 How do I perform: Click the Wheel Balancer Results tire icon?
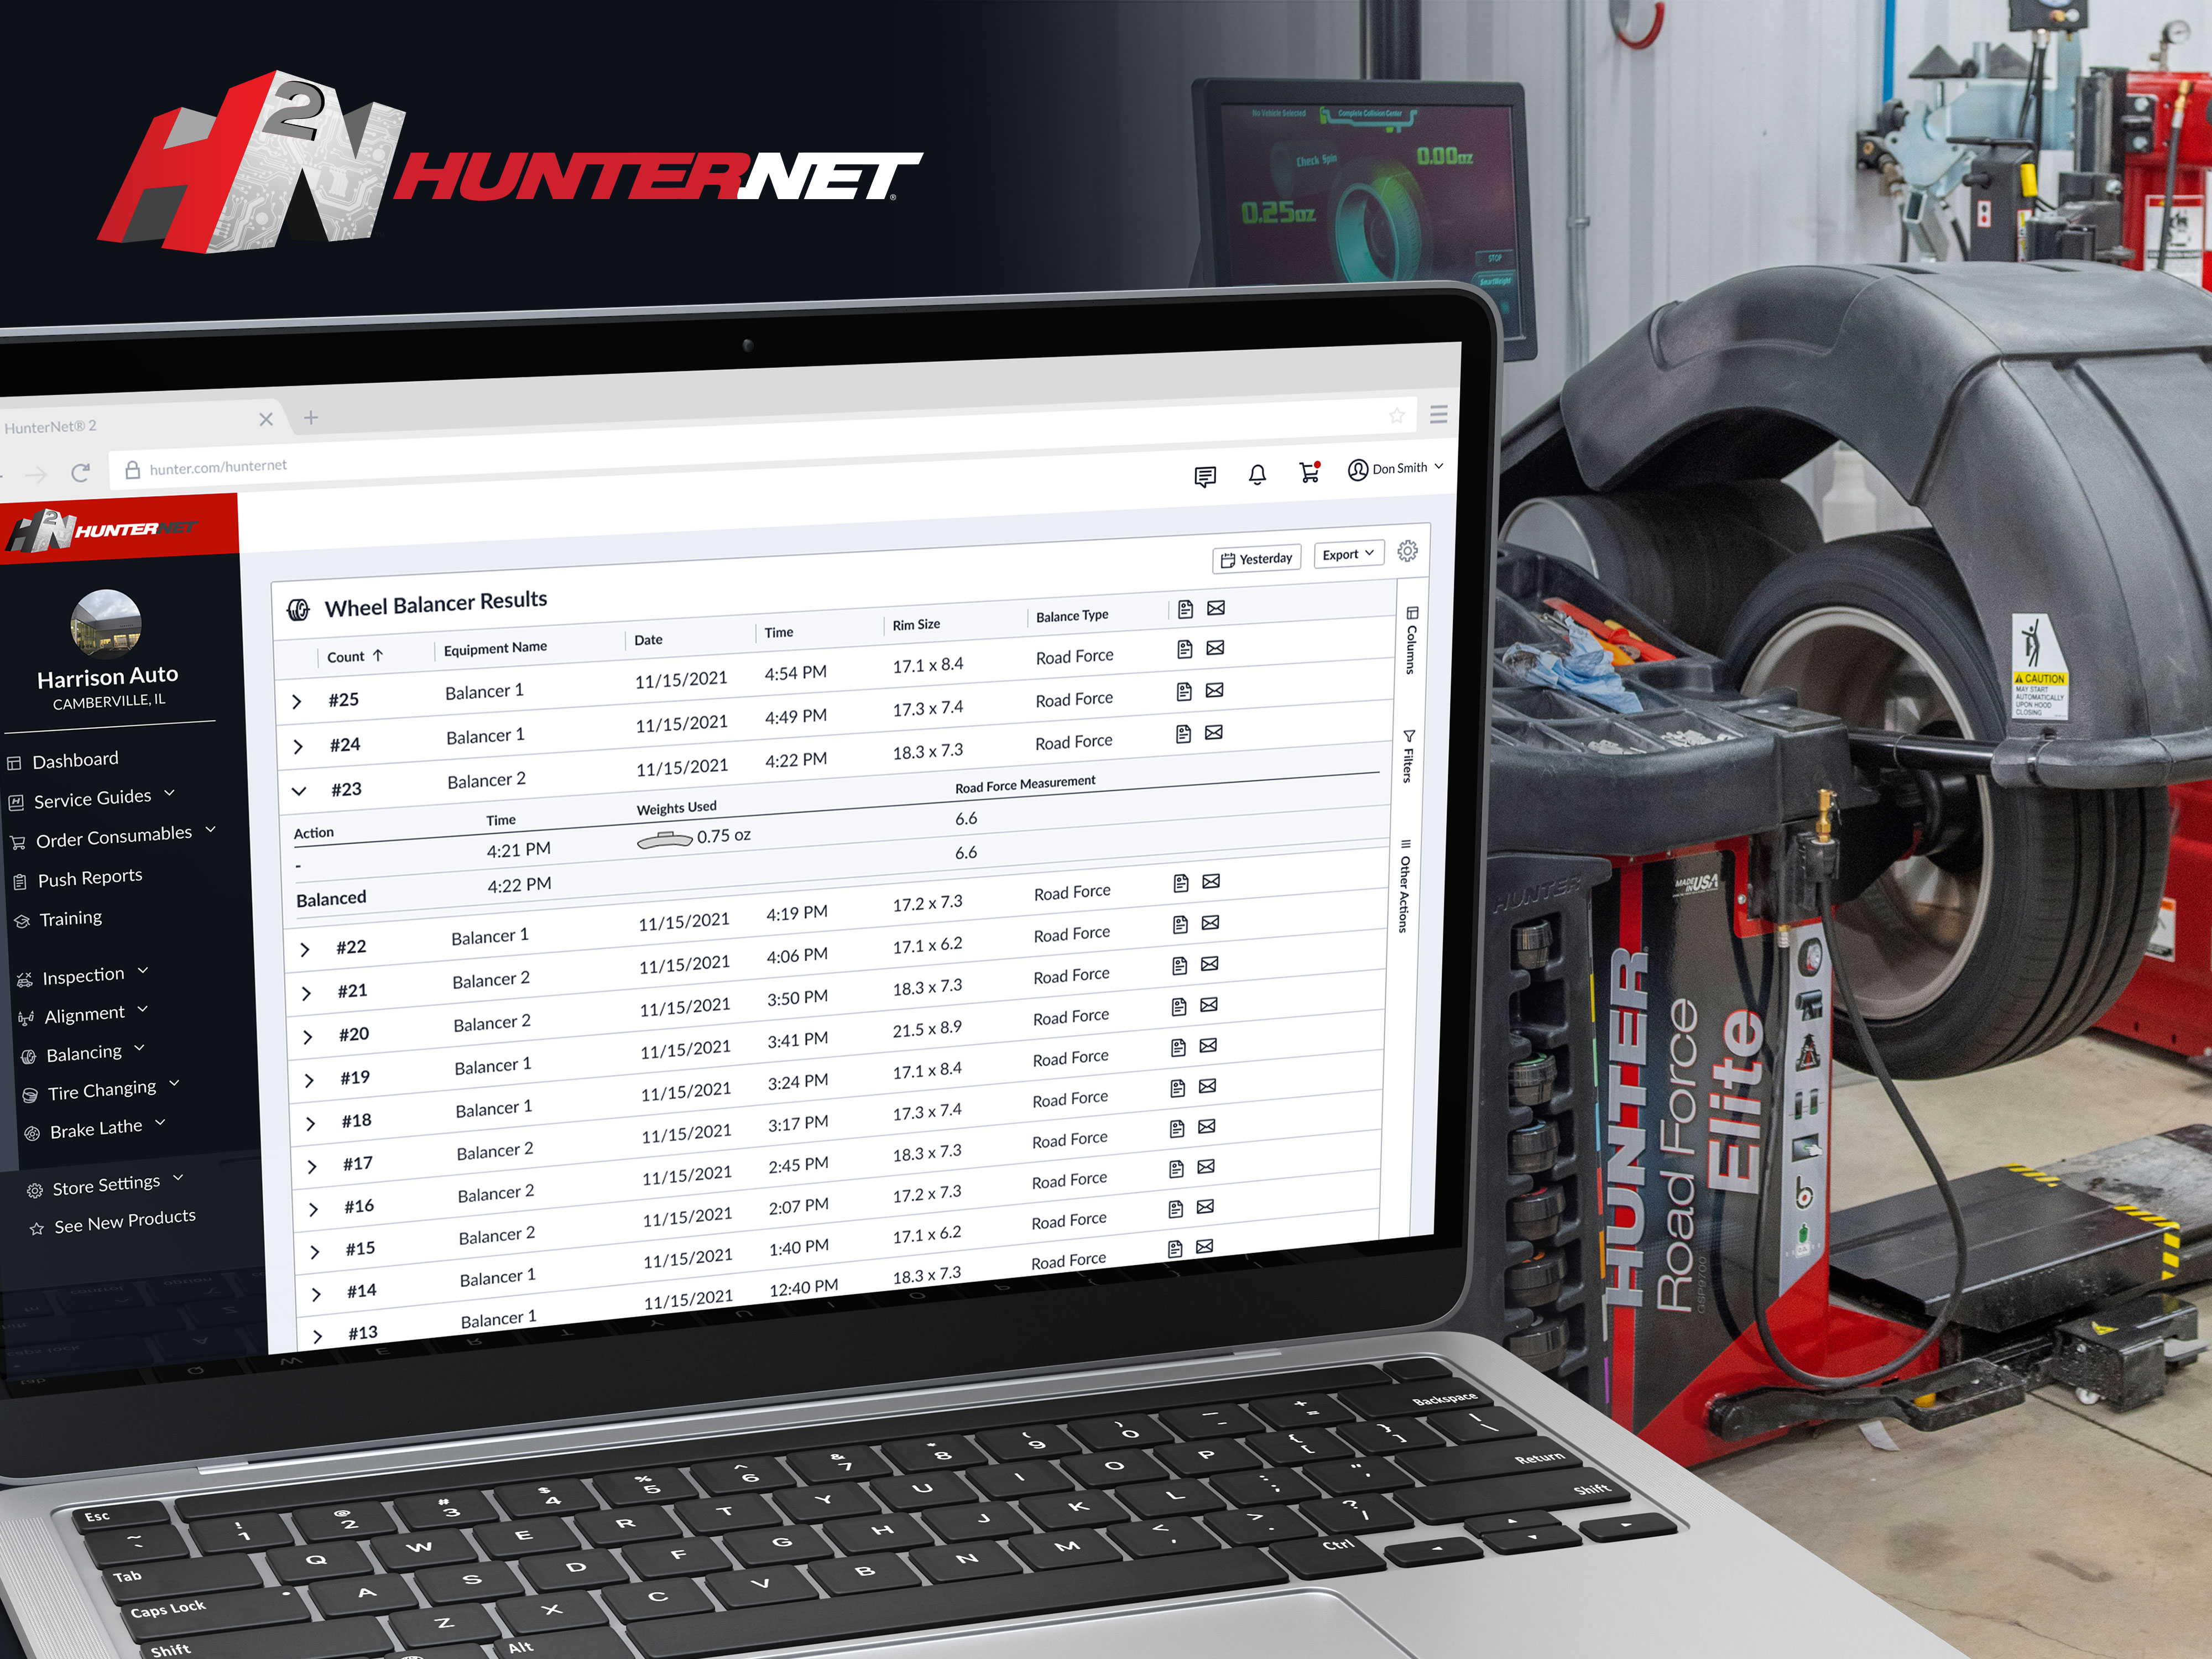point(298,610)
